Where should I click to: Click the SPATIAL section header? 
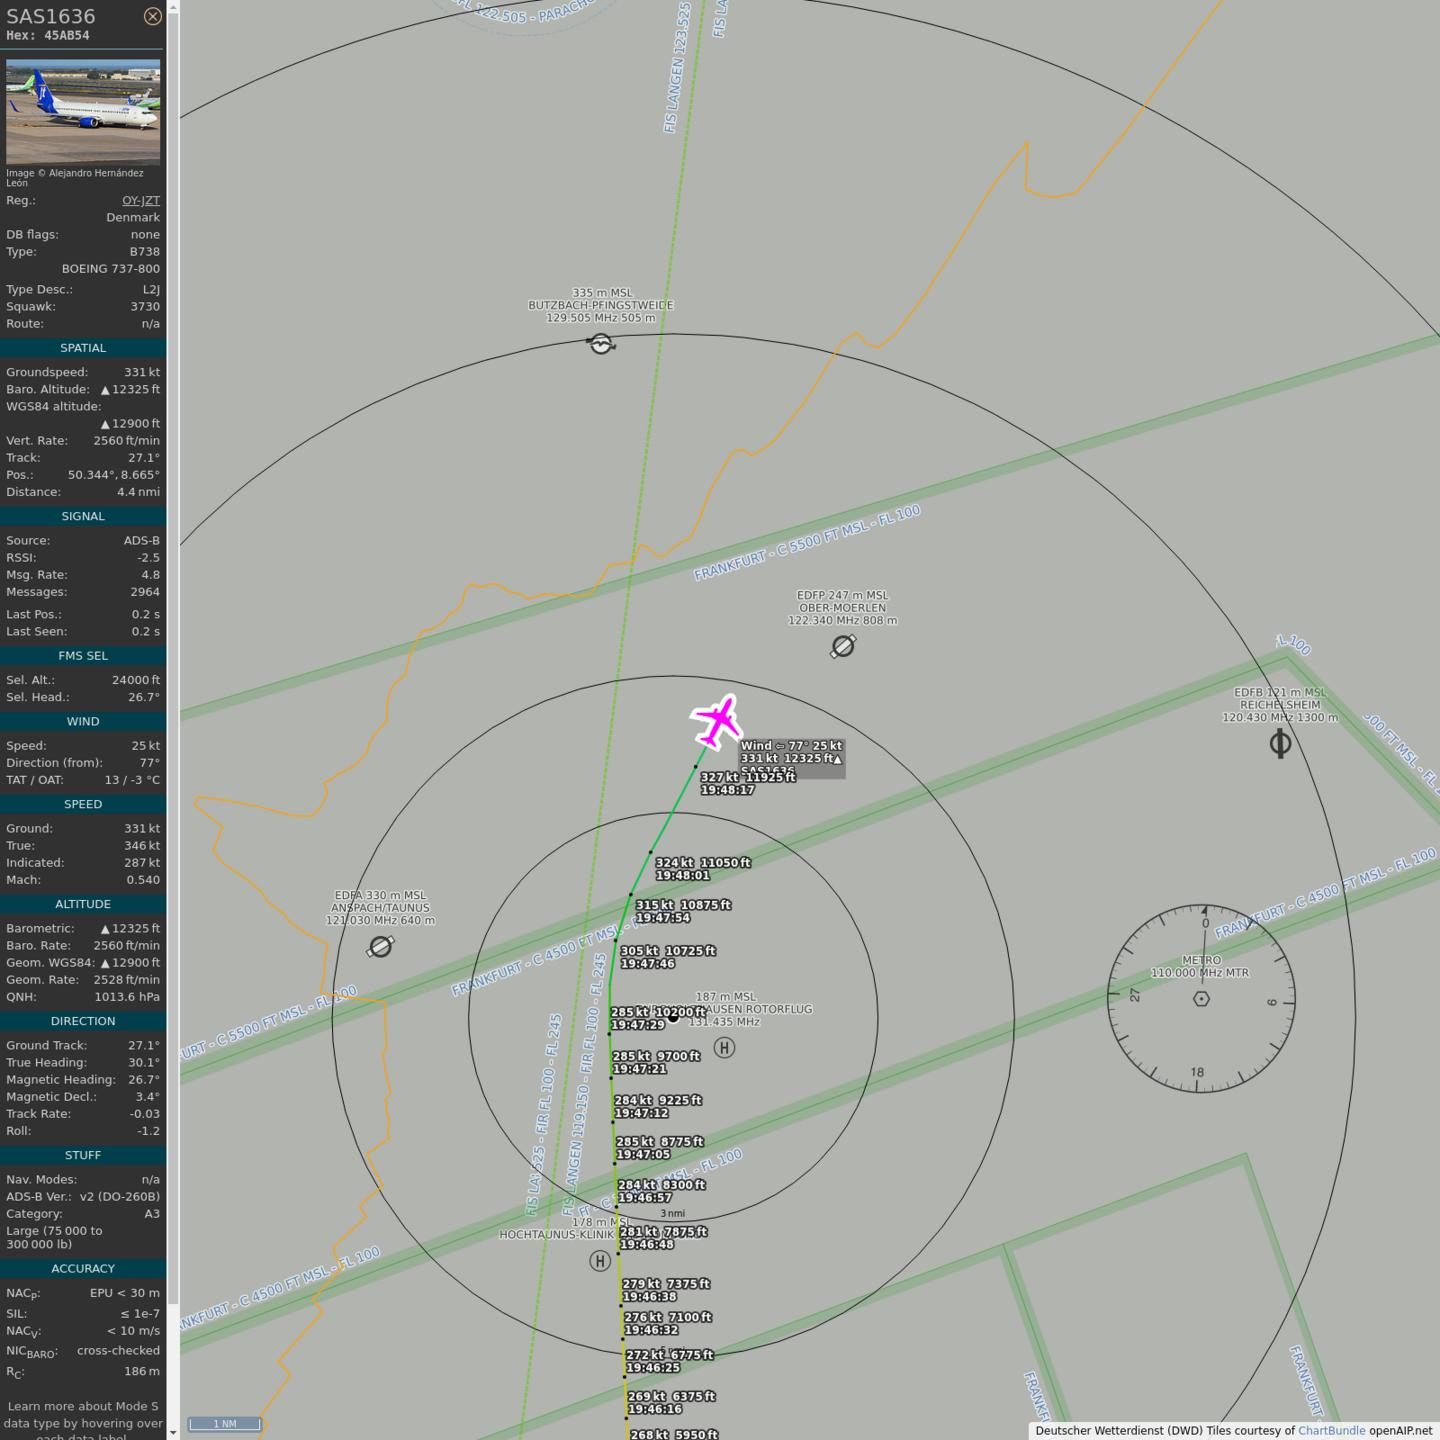point(83,348)
